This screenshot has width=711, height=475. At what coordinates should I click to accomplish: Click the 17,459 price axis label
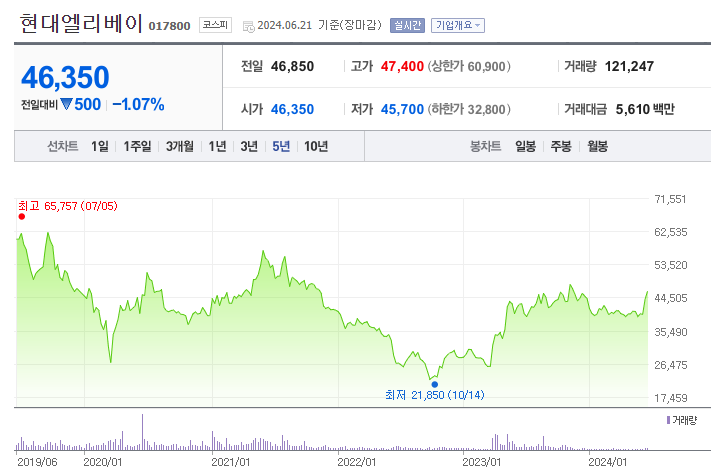click(671, 398)
